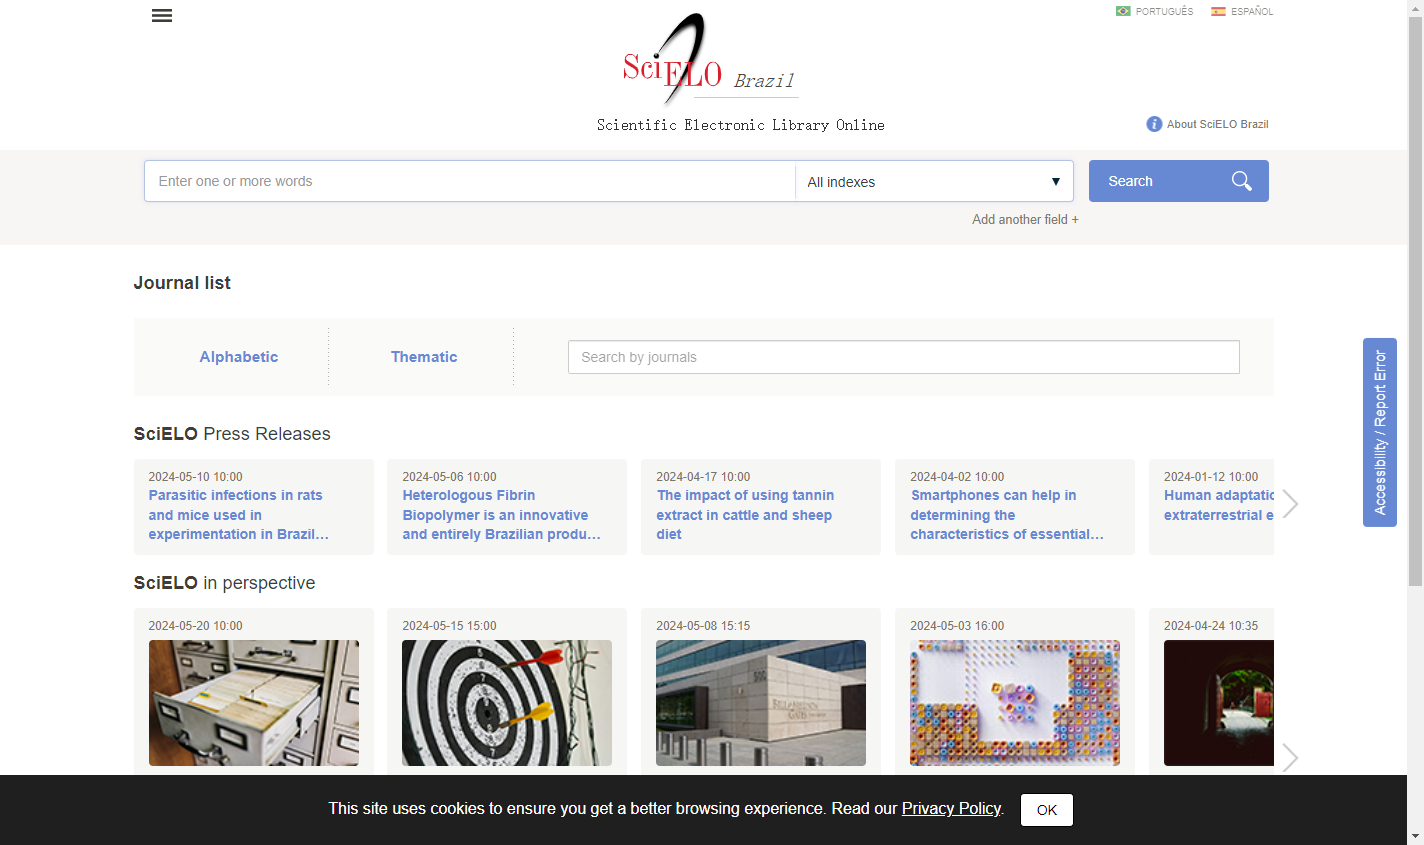
Task: Click the Brazil flag icon
Action: tap(1123, 11)
